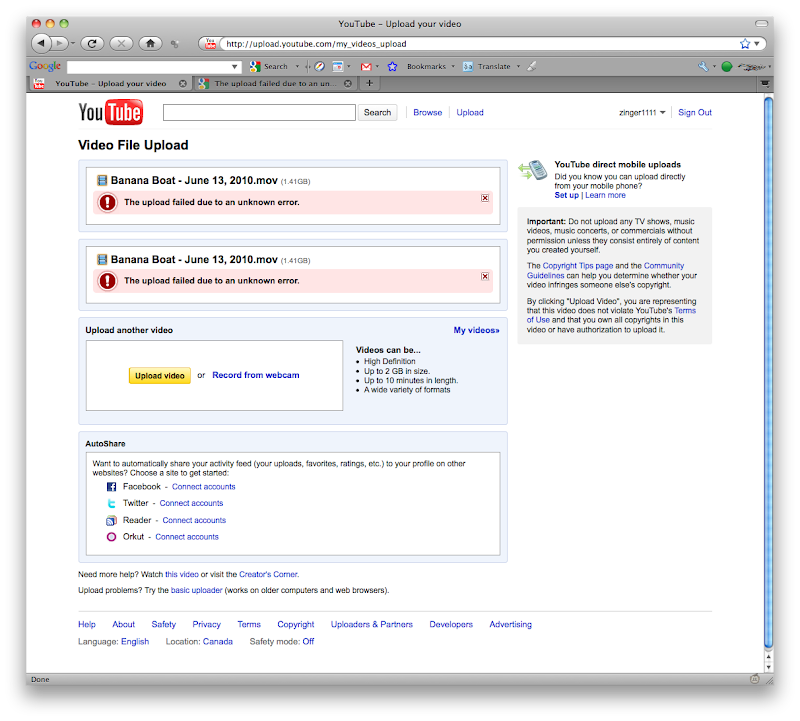Click the star bookmark icon in the toolbar
This screenshot has width=800, height=721.
tap(393, 66)
